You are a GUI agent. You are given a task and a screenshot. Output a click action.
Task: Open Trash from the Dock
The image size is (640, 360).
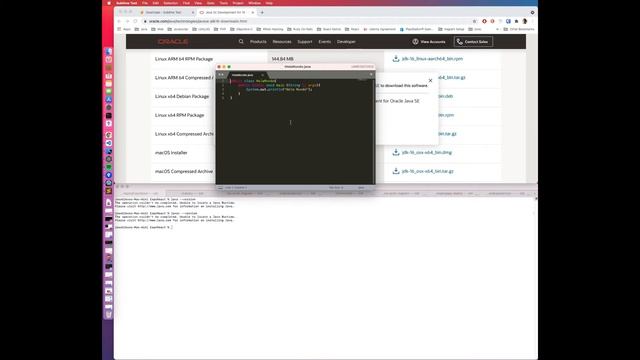(109, 315)
